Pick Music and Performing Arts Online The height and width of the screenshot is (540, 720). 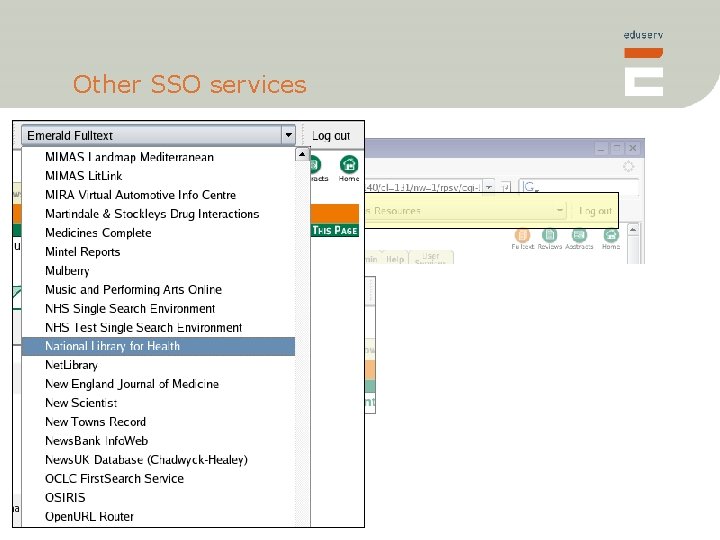tap(133, 289)
